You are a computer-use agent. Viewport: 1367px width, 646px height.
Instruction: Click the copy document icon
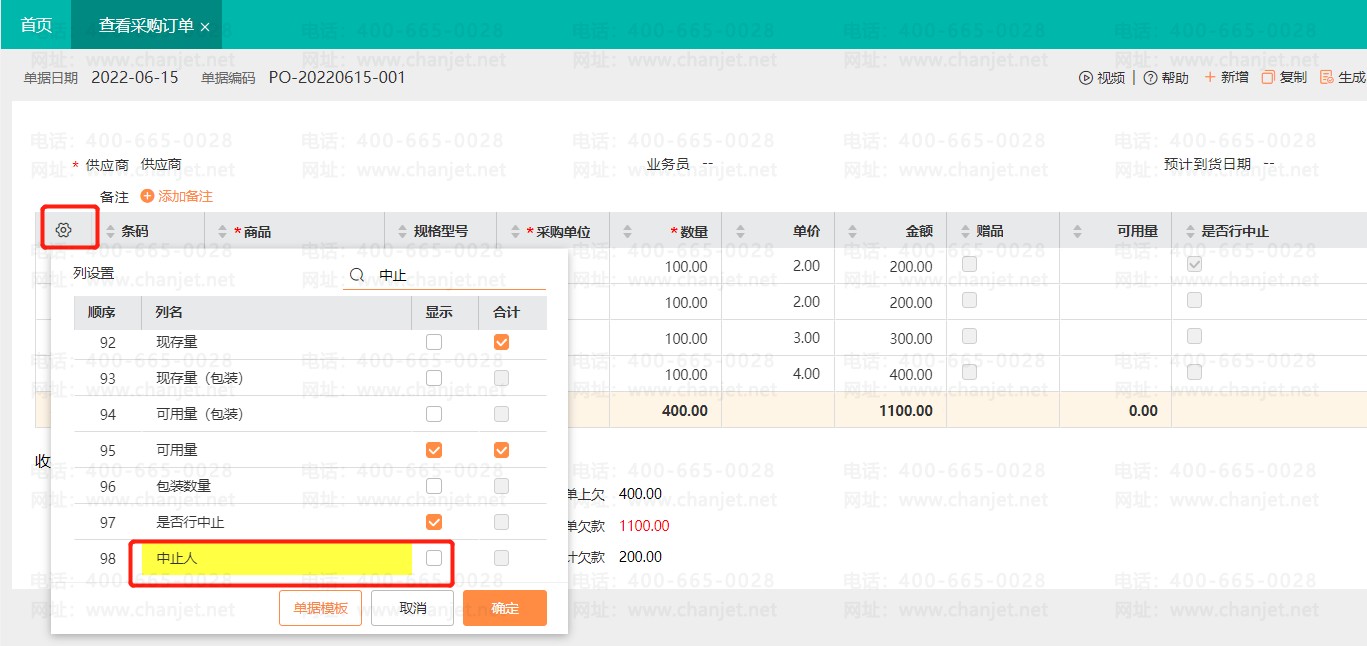pyautogui.click(x=1267, y=77)
